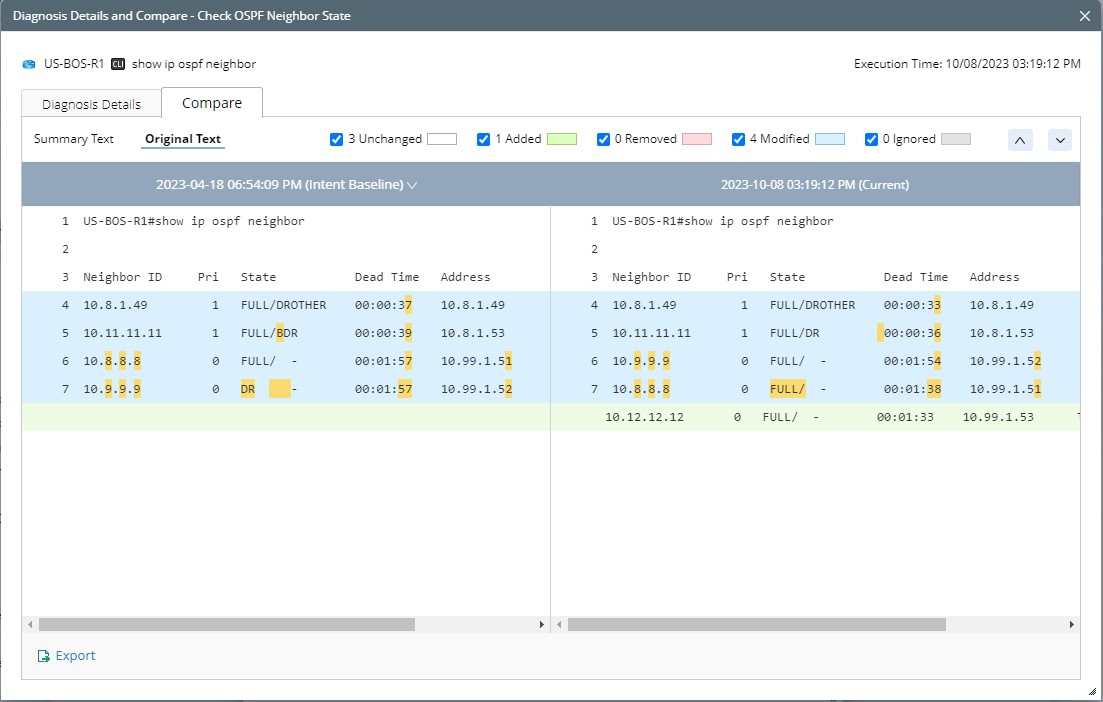Image resolution: width=1103 pixels, height=702 pixels.
Task: Click right pane scrollbar left arrow
Action: [x=559, y=624]
